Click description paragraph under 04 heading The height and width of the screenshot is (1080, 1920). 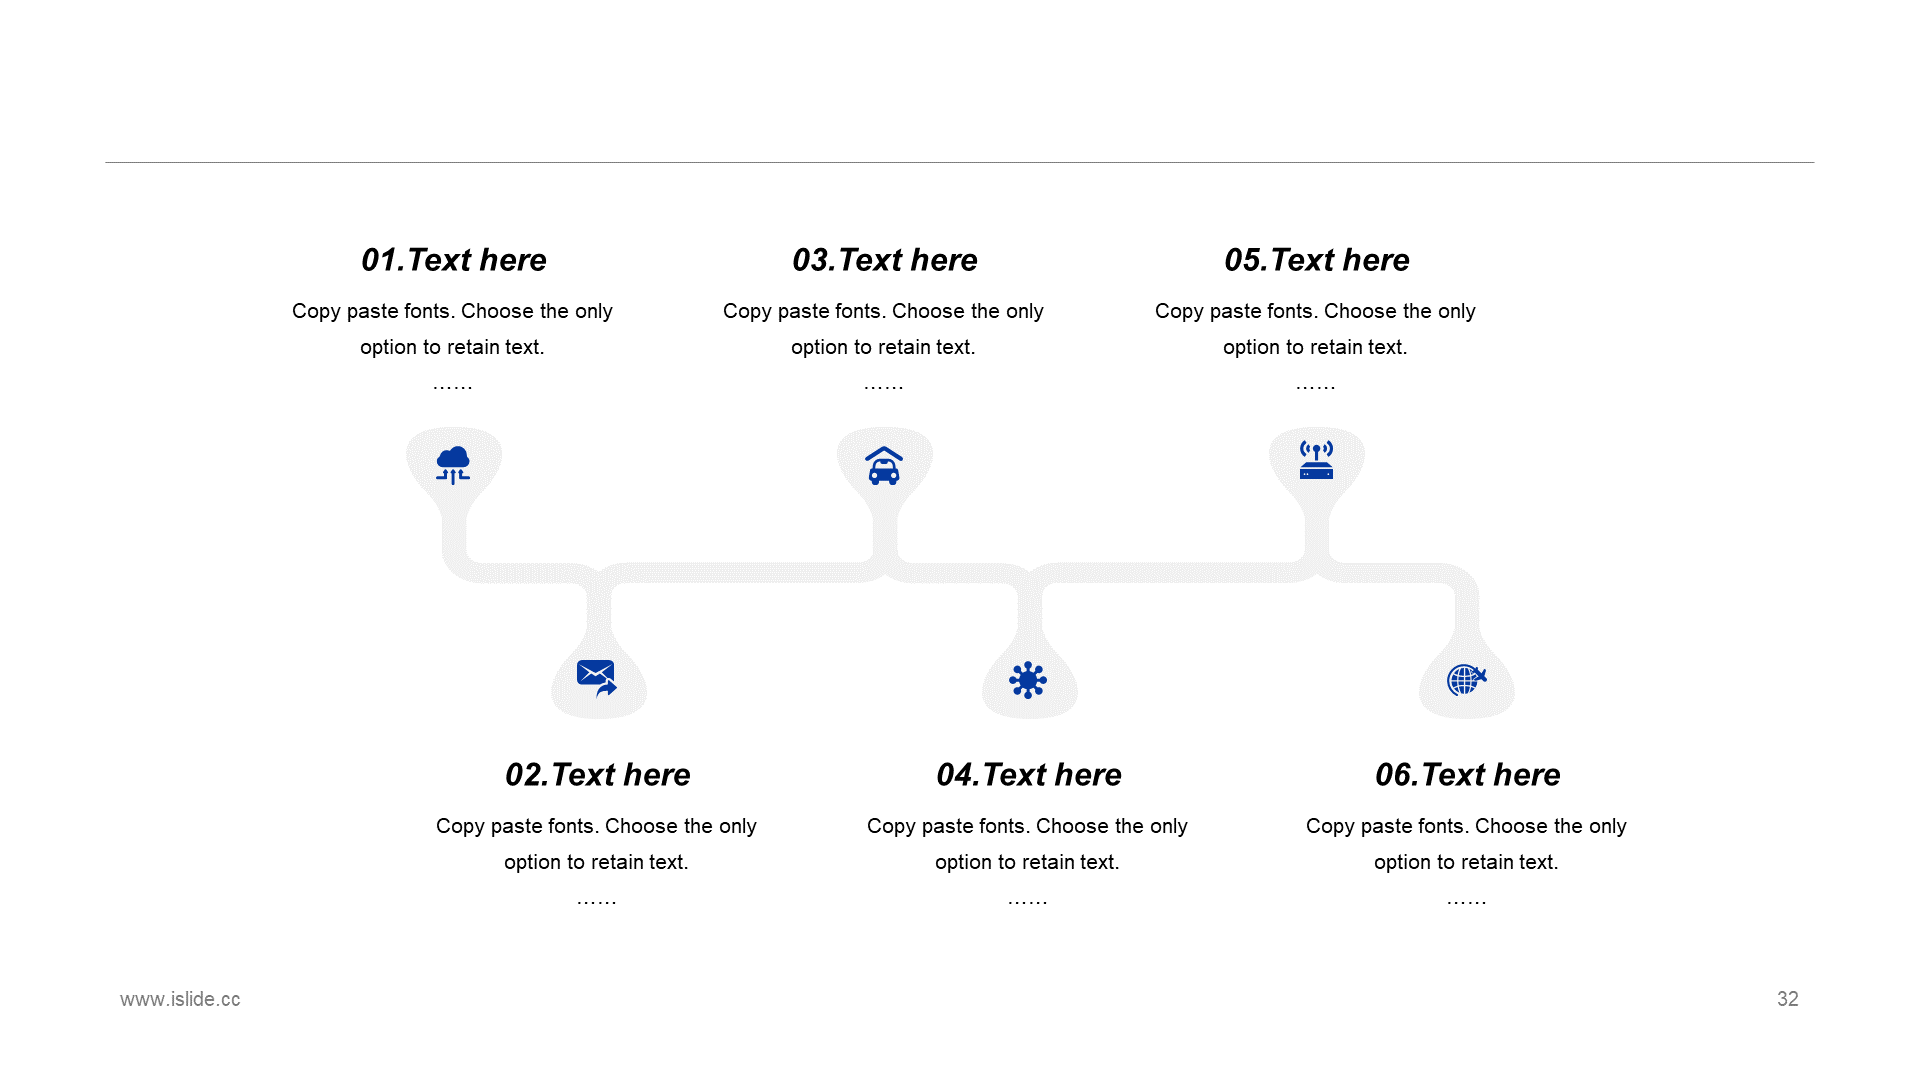click(1027, 844)
